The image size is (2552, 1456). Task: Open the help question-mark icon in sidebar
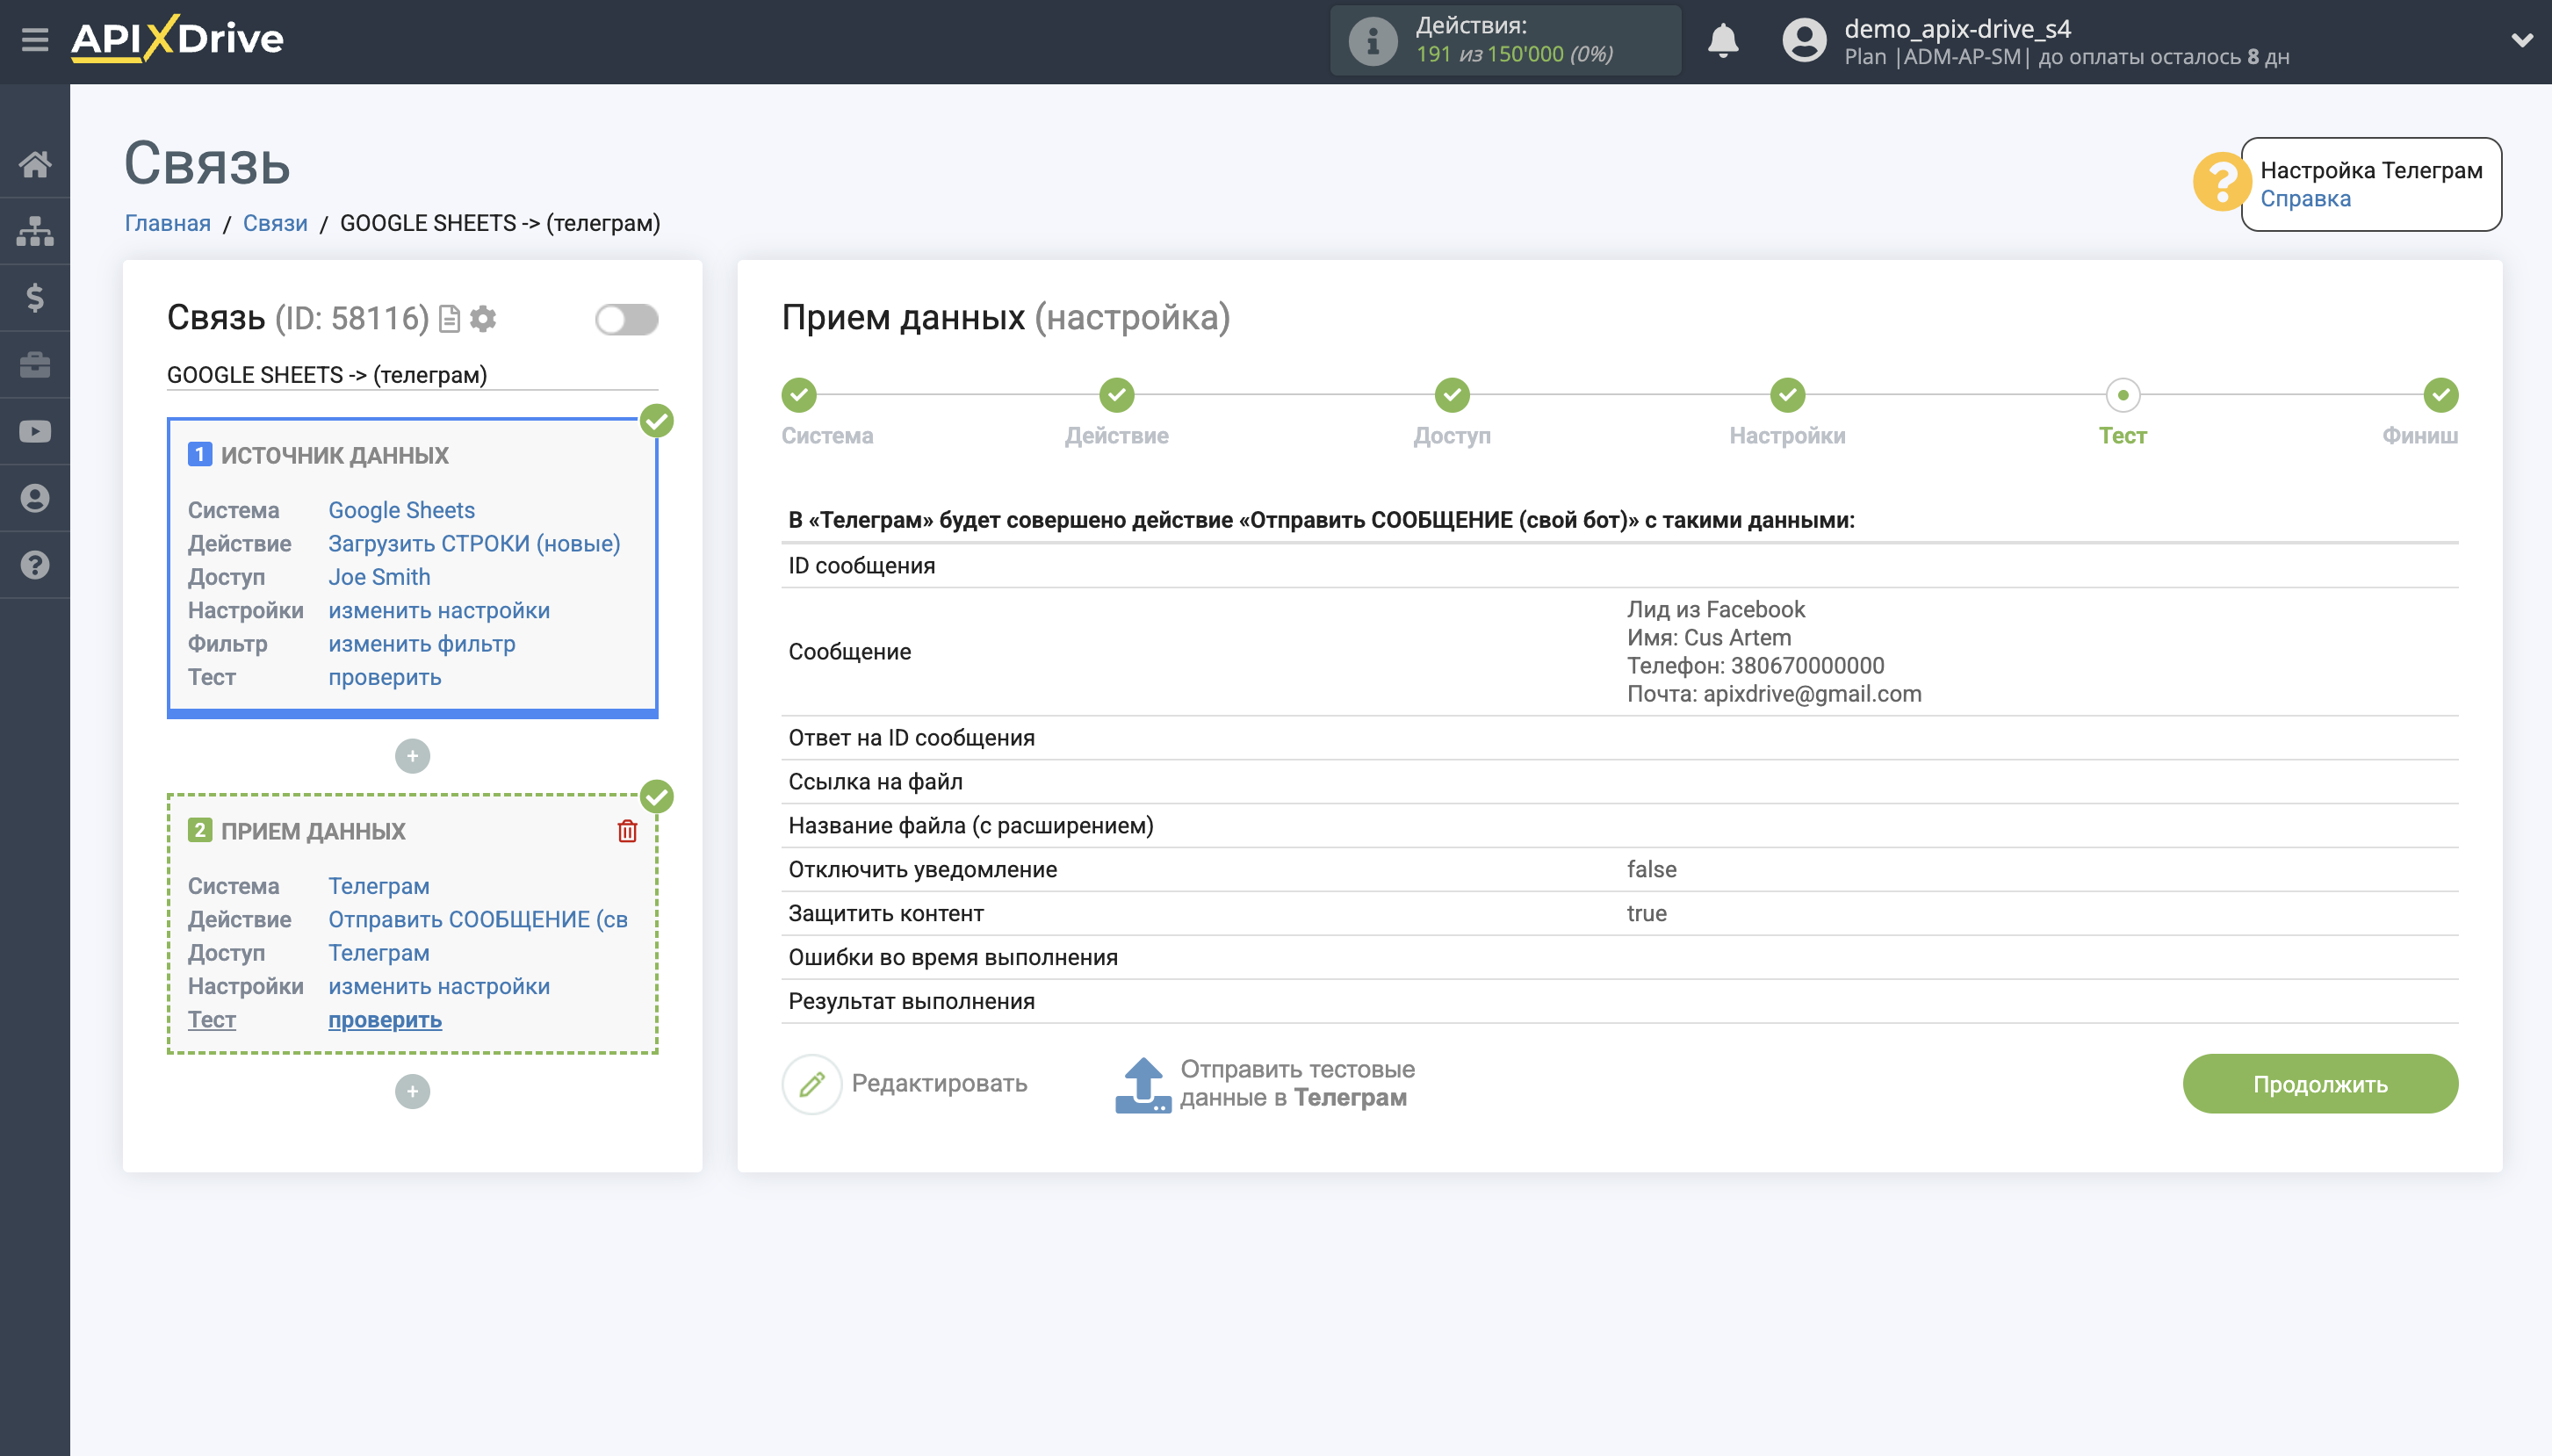pos(36,565)
